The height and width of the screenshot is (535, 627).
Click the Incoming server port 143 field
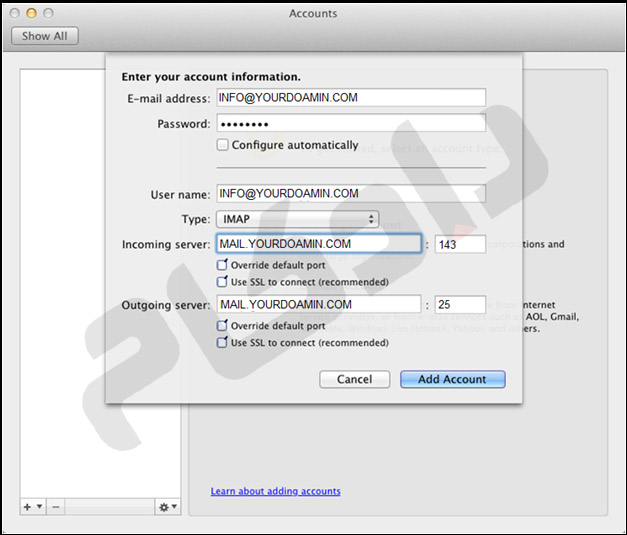point(460,244)
